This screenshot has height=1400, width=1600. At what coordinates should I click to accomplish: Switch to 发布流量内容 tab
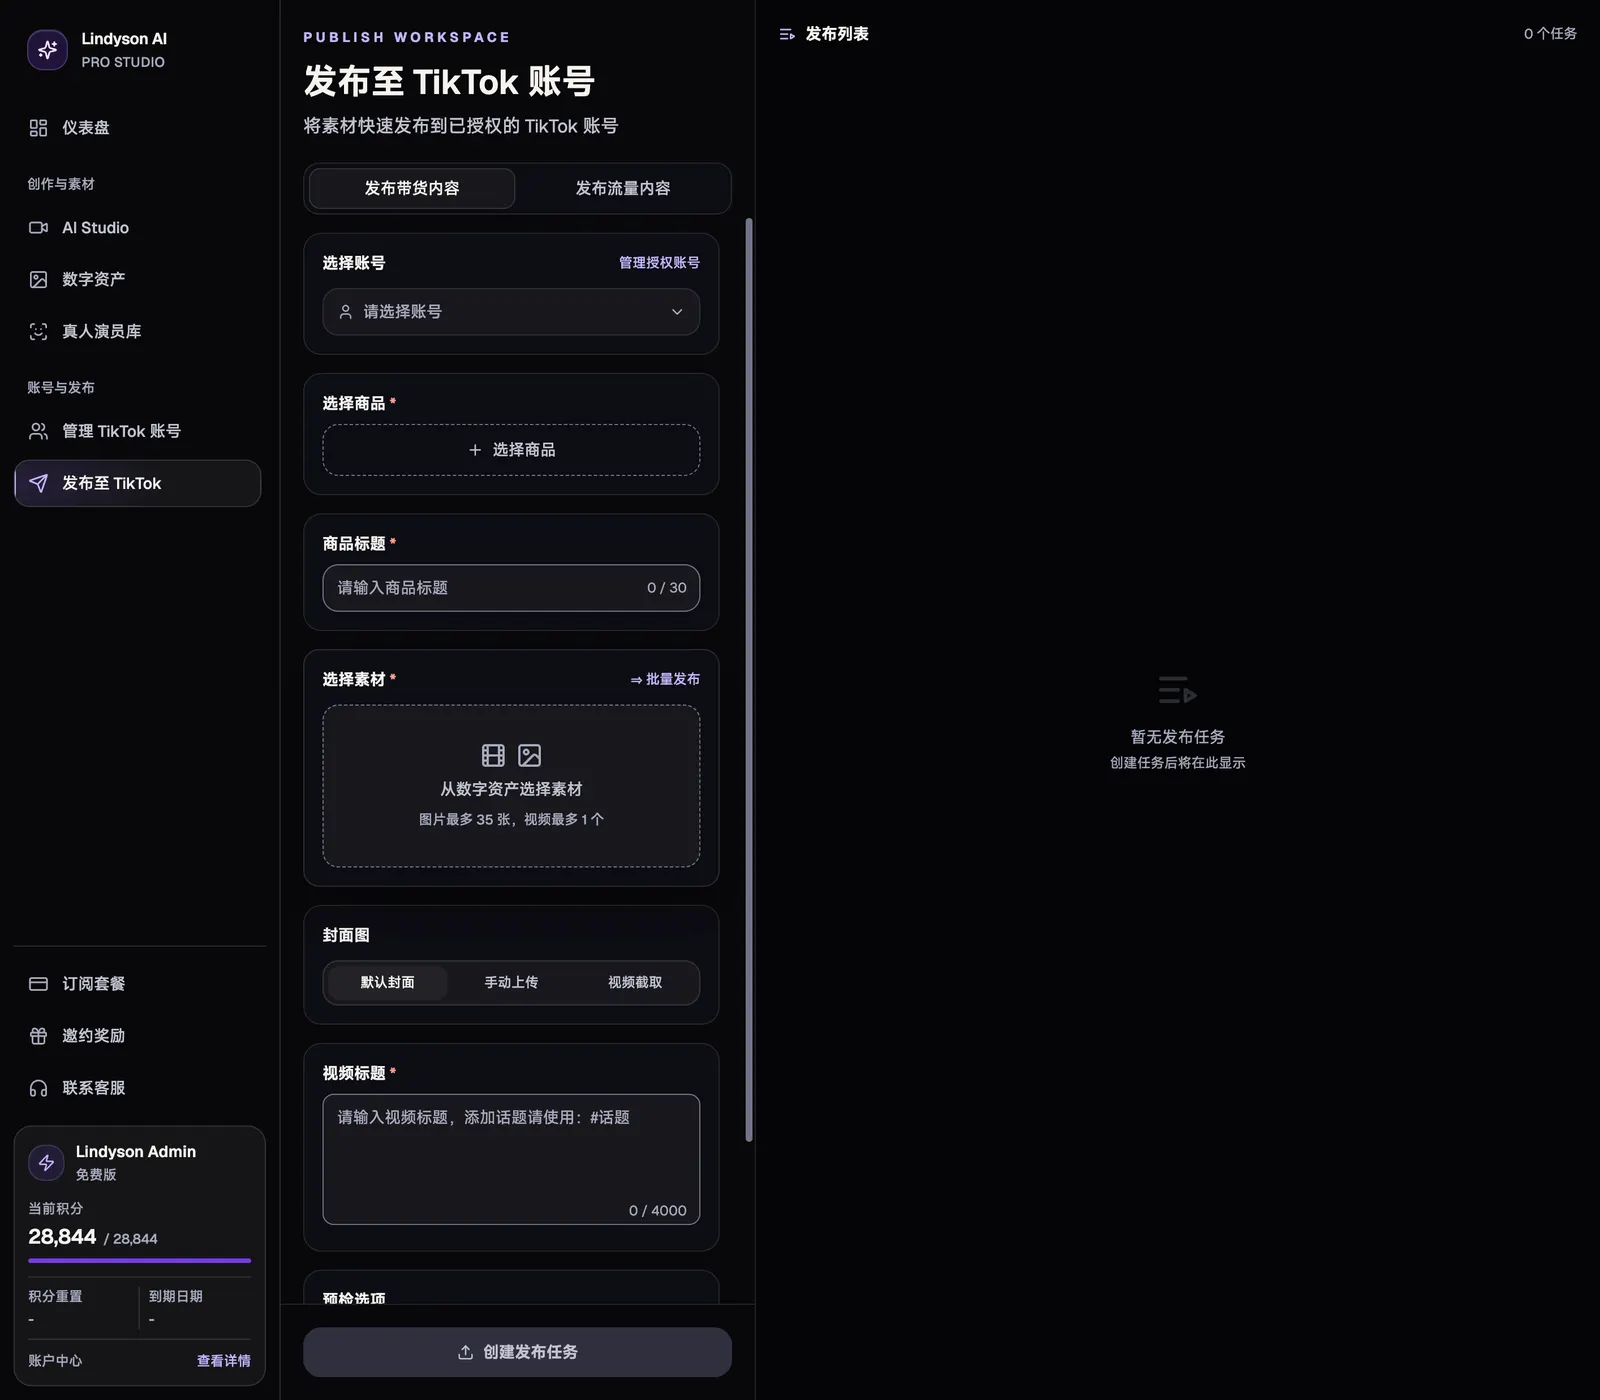tap(622, 189)
